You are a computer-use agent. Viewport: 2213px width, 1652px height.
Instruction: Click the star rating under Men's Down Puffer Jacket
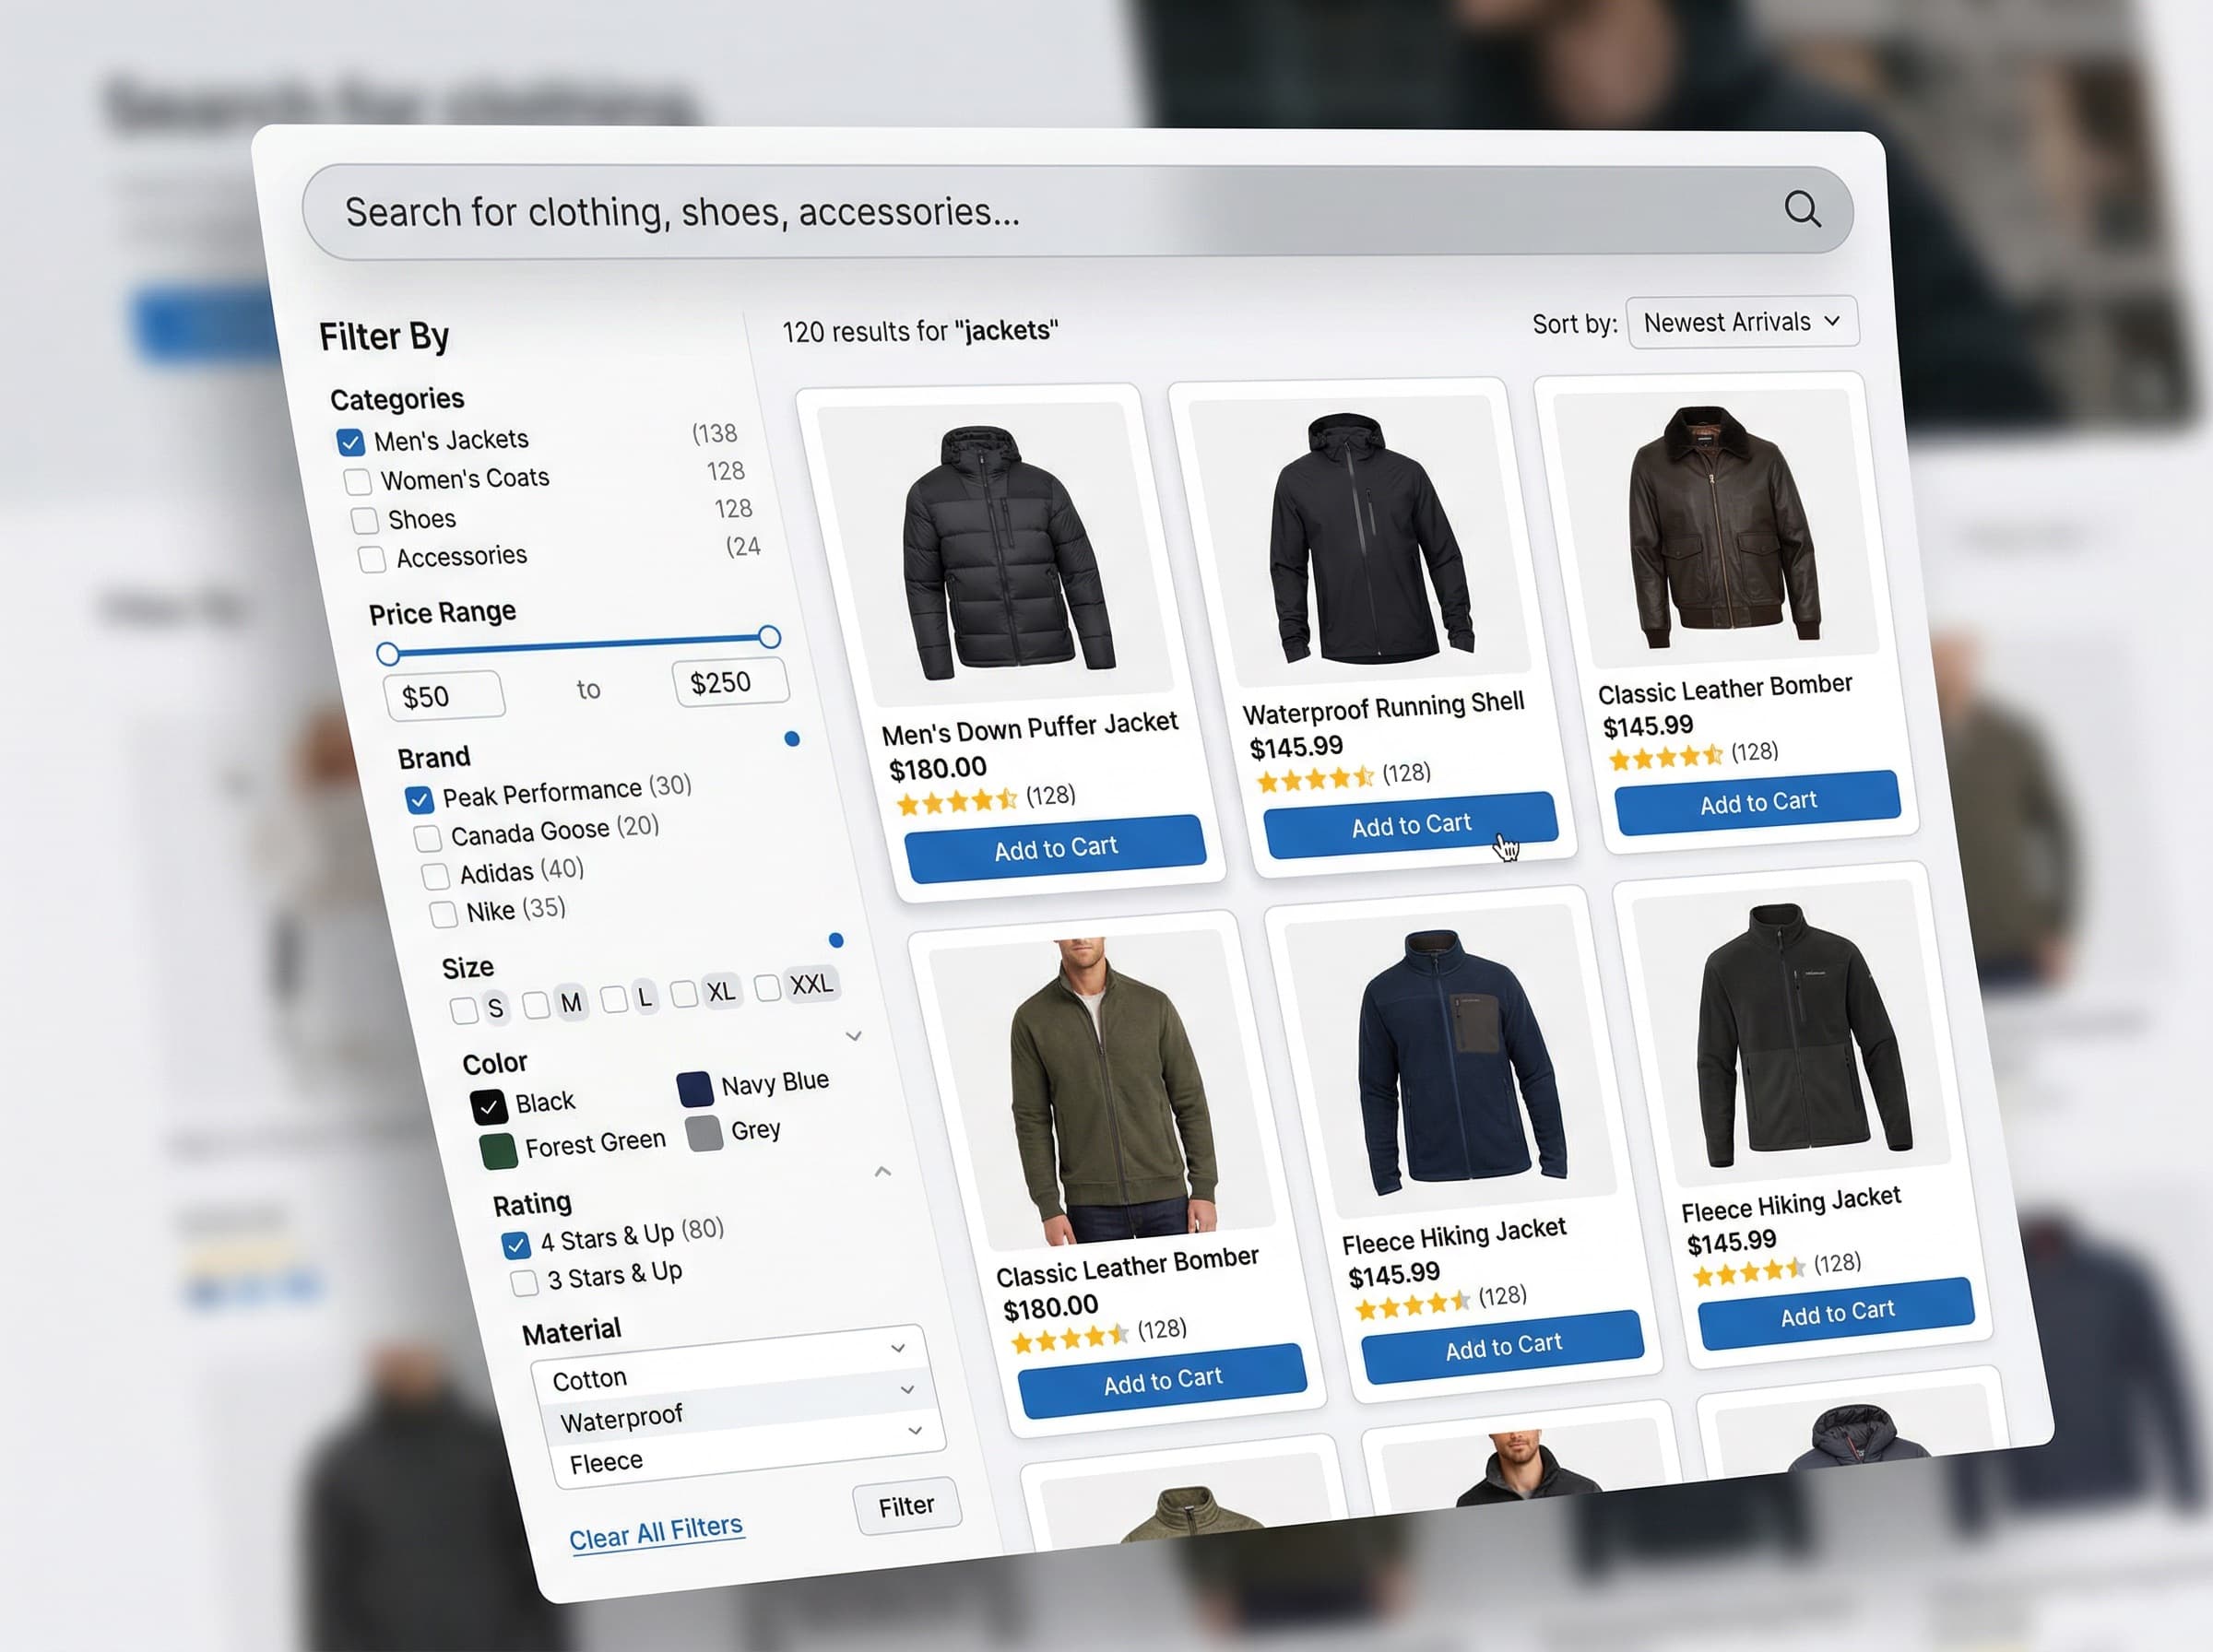[x=957, y=802]
